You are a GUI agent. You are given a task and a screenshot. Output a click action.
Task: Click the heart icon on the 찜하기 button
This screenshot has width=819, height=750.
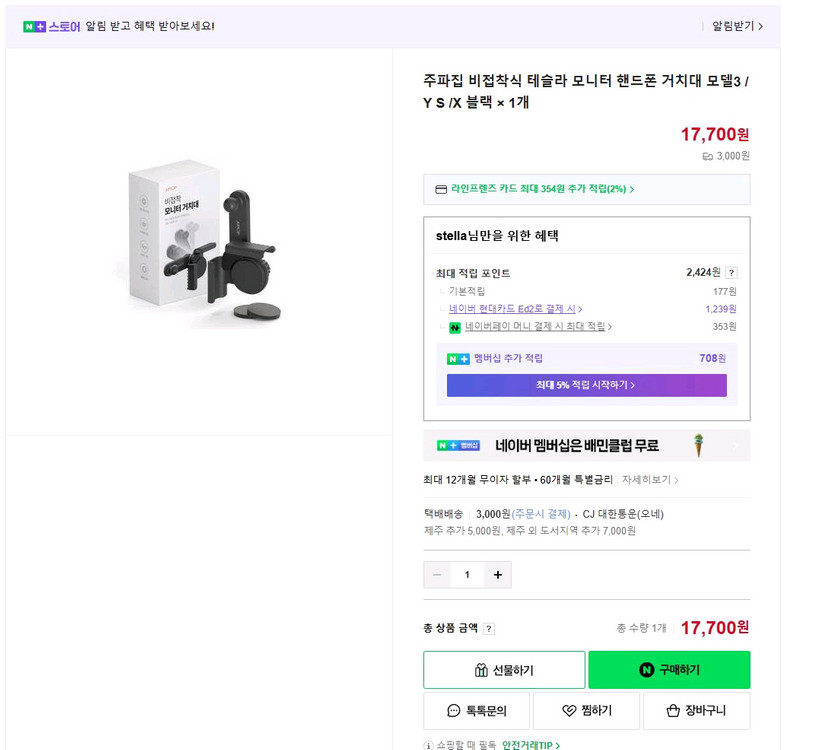pos(567,710)
